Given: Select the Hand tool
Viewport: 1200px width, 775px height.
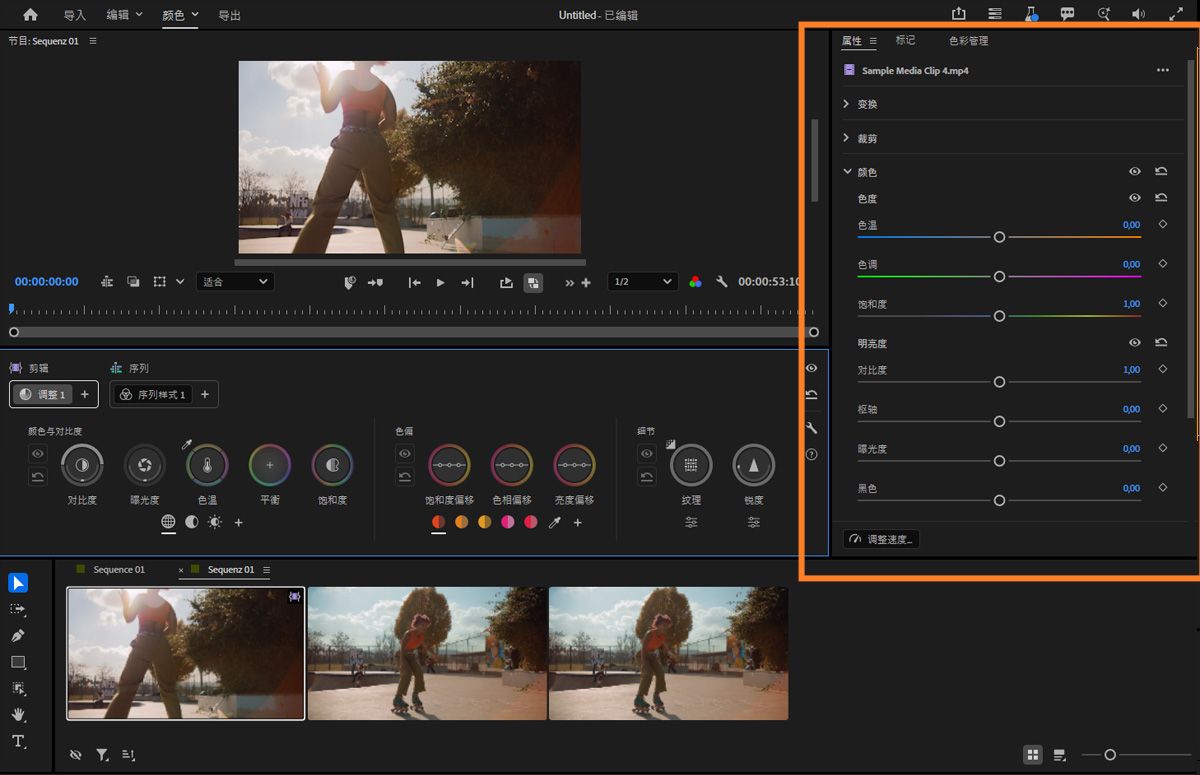Looking at the screenshot, I should click(18, 715).
